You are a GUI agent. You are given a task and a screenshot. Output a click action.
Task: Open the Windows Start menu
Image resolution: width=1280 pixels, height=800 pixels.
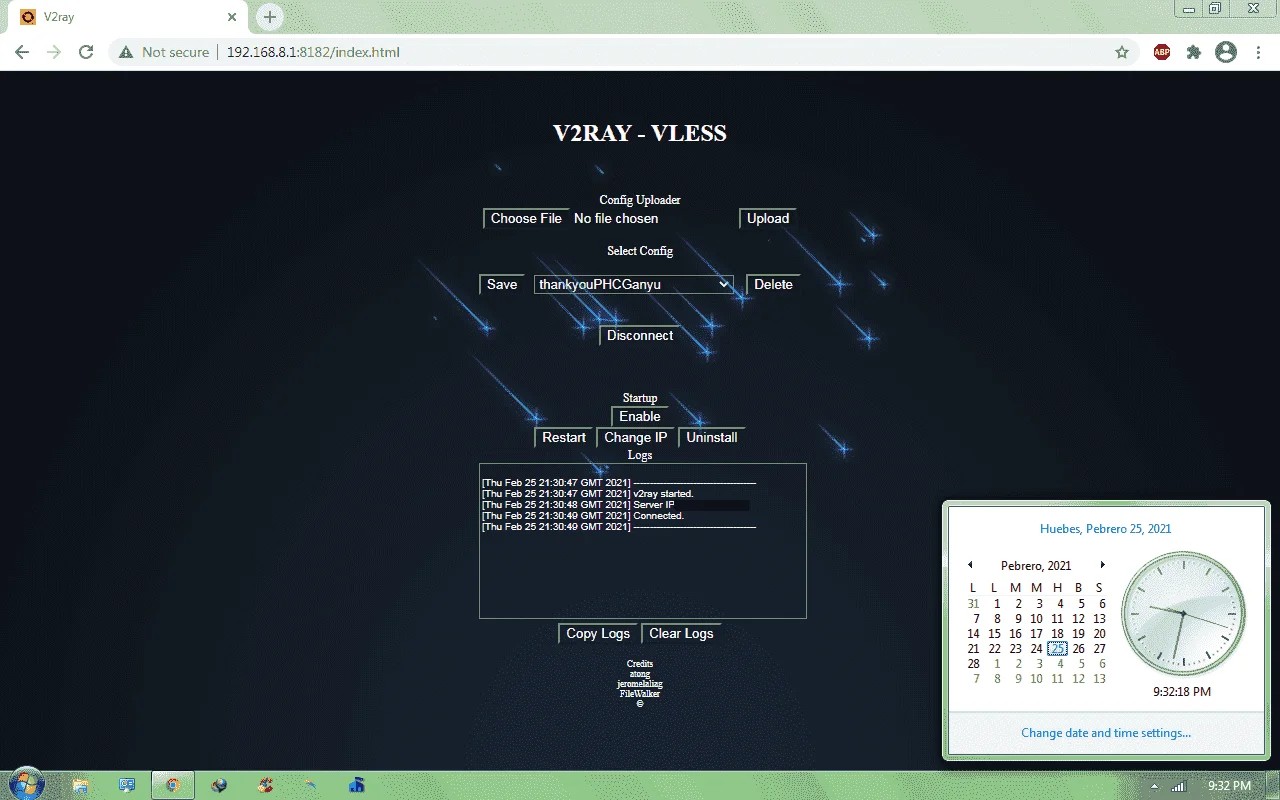[26, 783]
